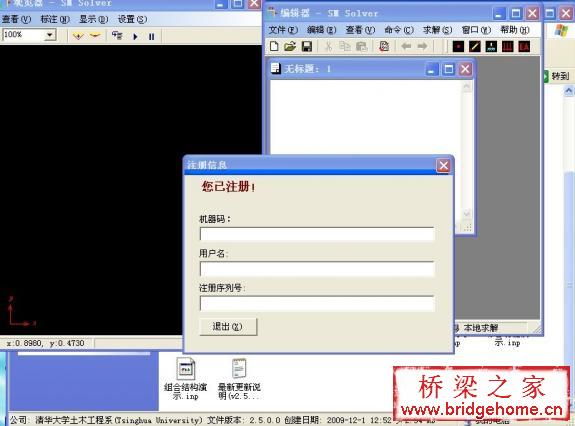This screenshot has height=426, width=575.
Task: Select the support constraint tool icon
Action: 491,46
